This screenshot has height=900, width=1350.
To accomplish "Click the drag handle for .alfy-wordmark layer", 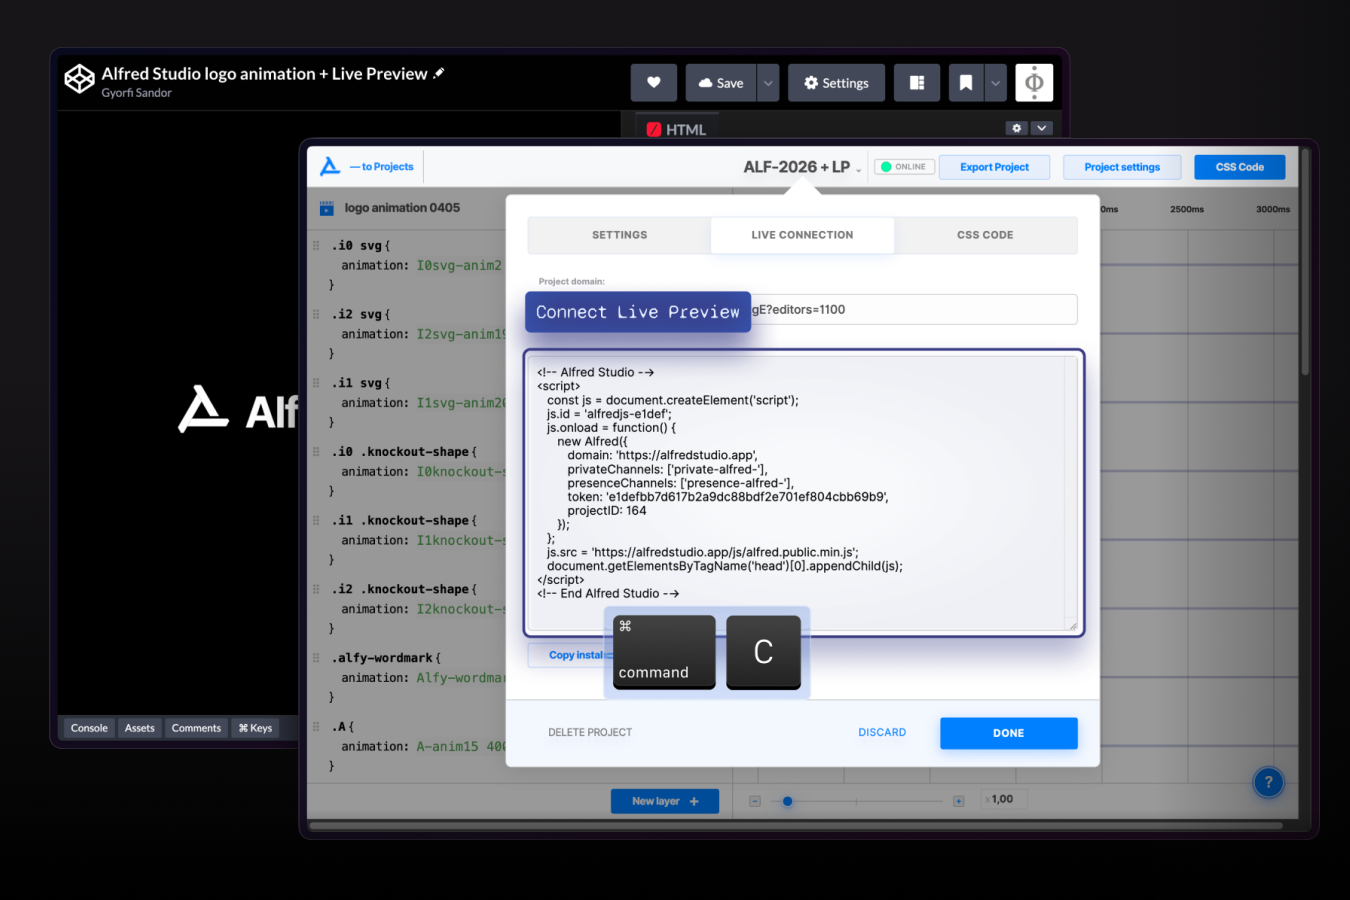I will [x=316, y=658].
